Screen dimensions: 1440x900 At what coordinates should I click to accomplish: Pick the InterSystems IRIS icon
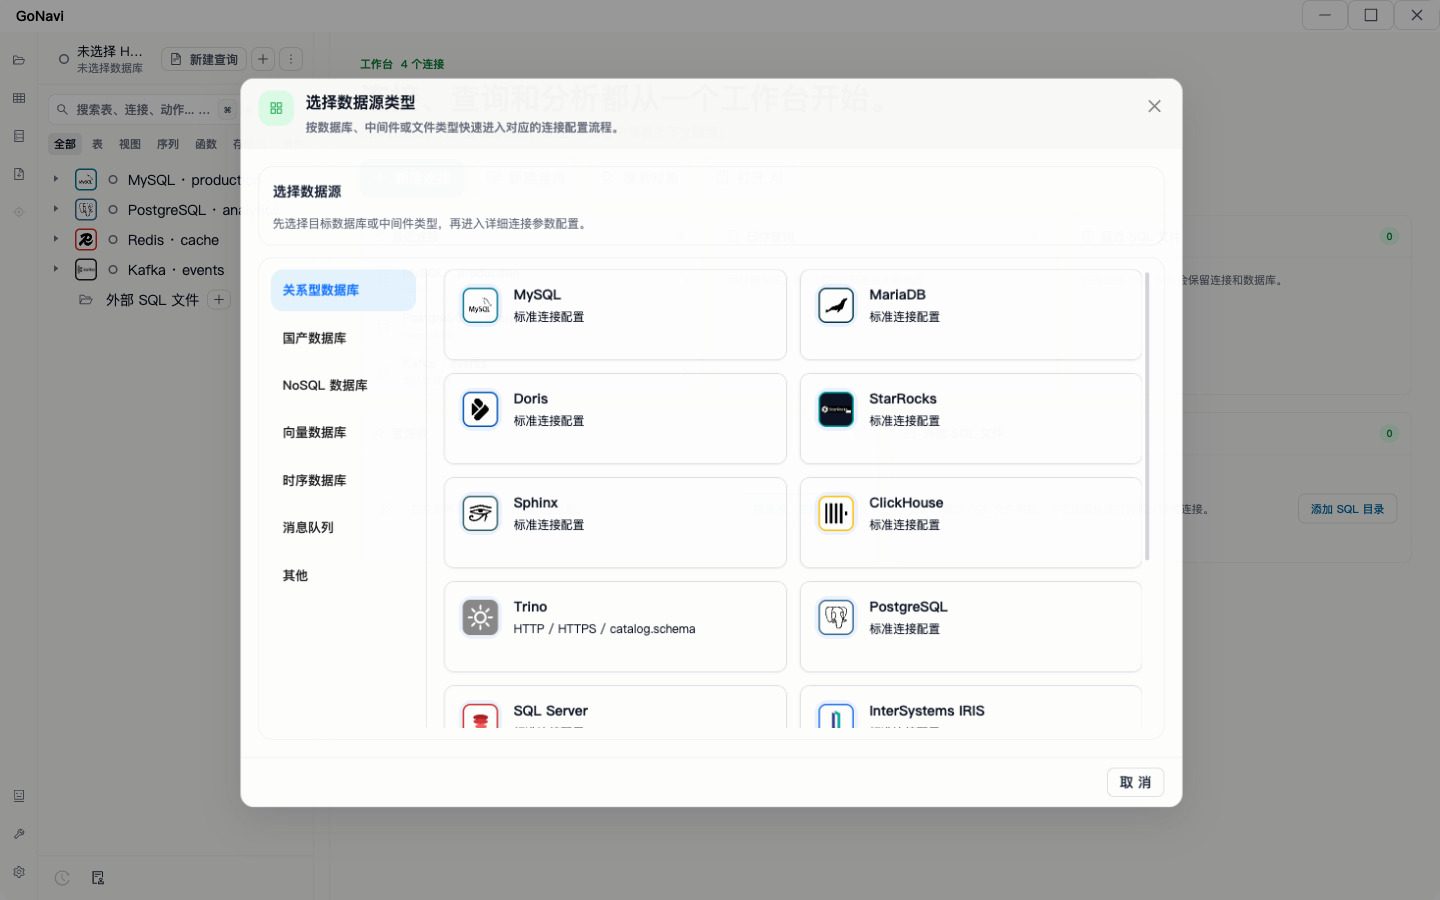coord(836,715)
